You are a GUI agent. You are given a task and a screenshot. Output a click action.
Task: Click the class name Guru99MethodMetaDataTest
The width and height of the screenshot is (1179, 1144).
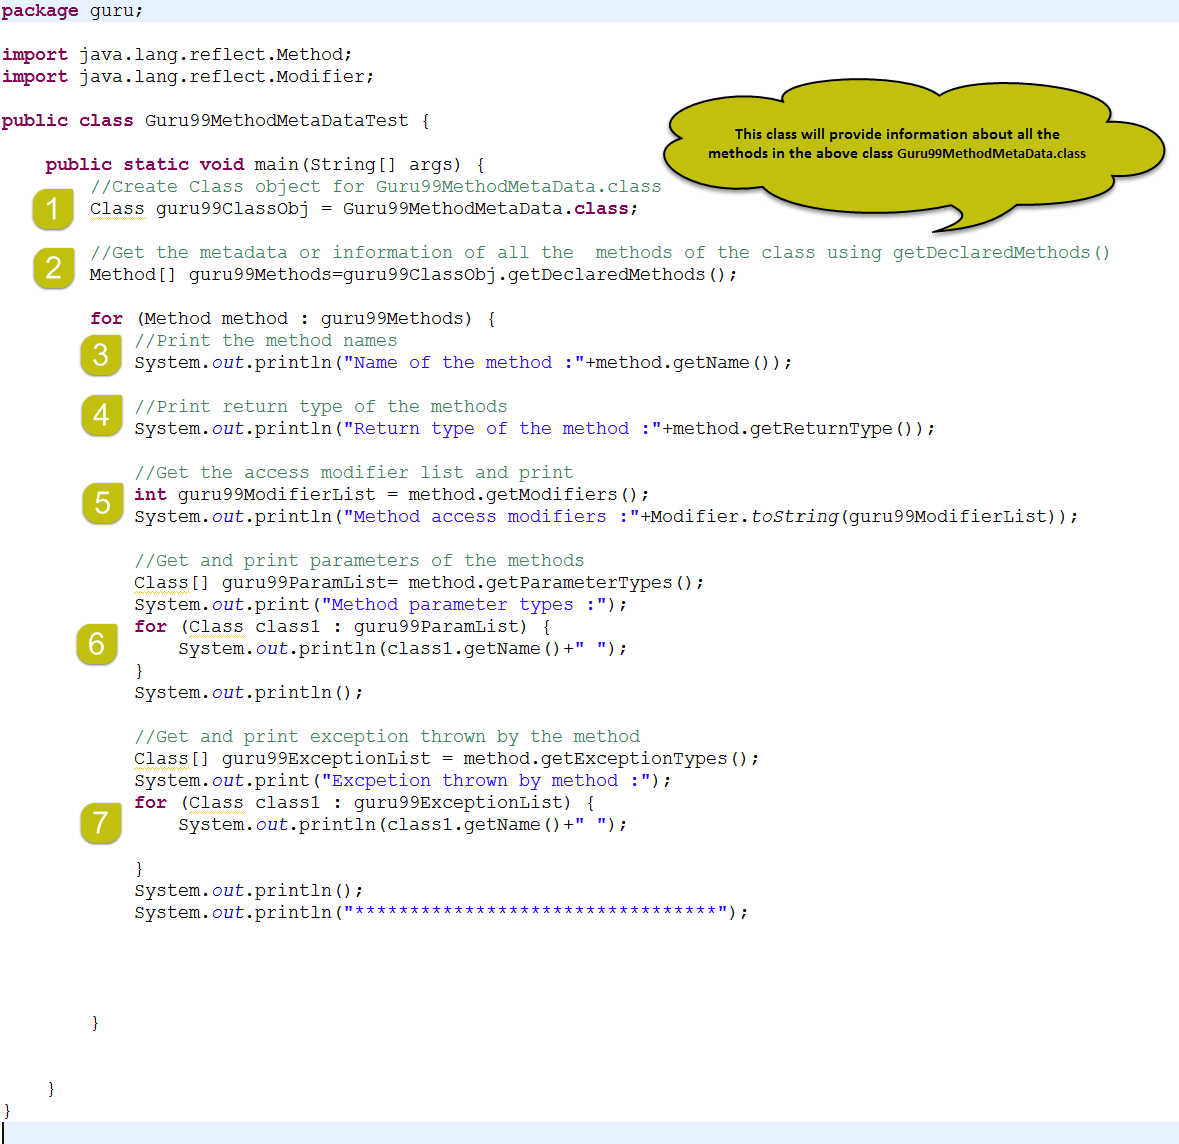[x=276, y=121]
